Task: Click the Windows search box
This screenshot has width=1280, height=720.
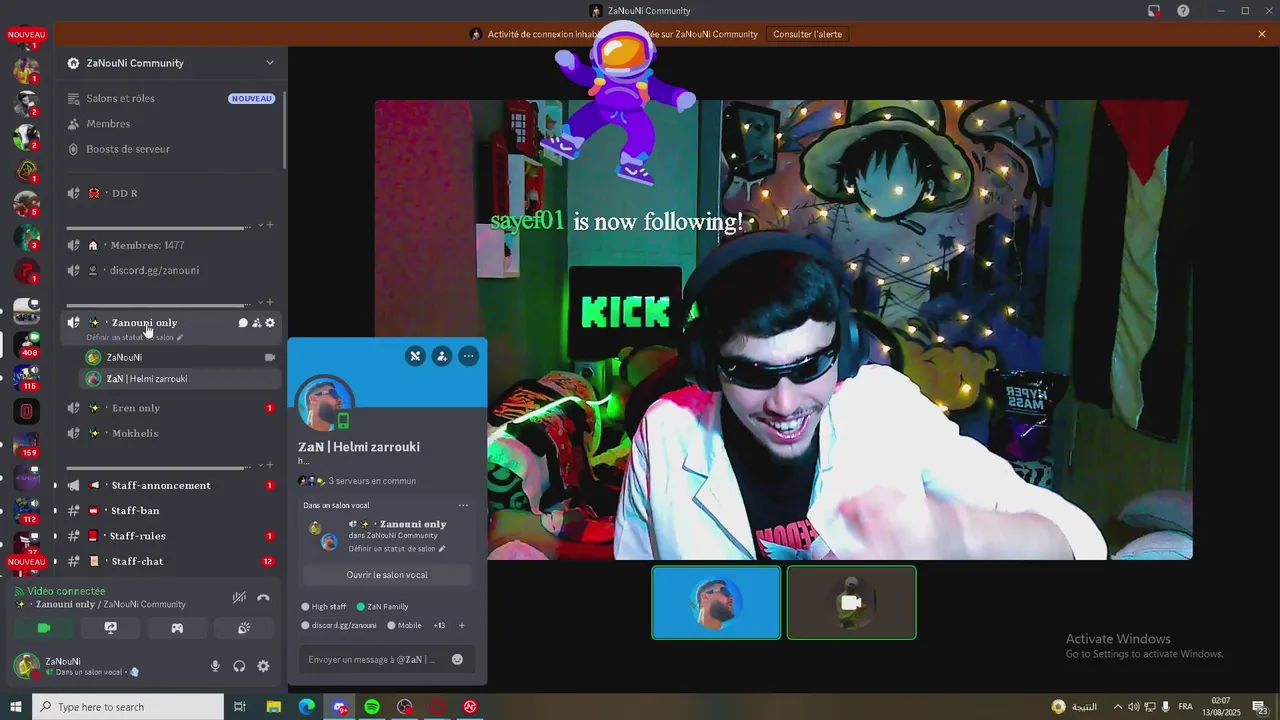Action: [128, 707]
